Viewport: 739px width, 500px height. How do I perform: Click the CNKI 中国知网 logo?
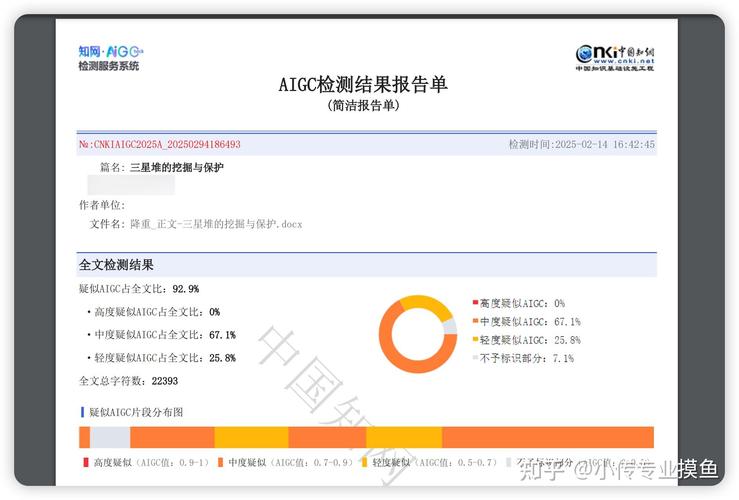[x=615, y=58]
